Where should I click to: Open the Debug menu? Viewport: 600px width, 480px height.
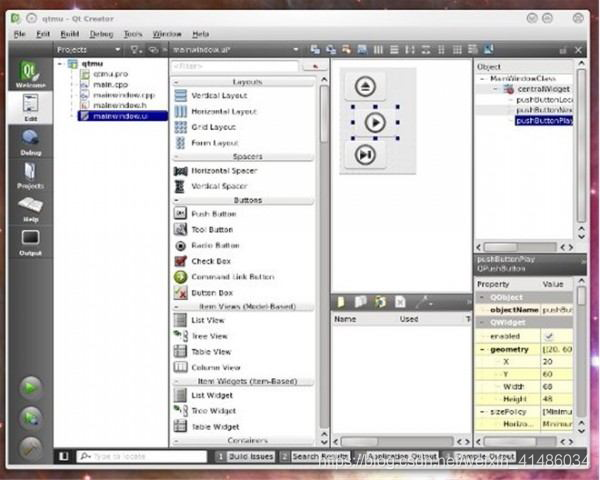click(101, 34)
